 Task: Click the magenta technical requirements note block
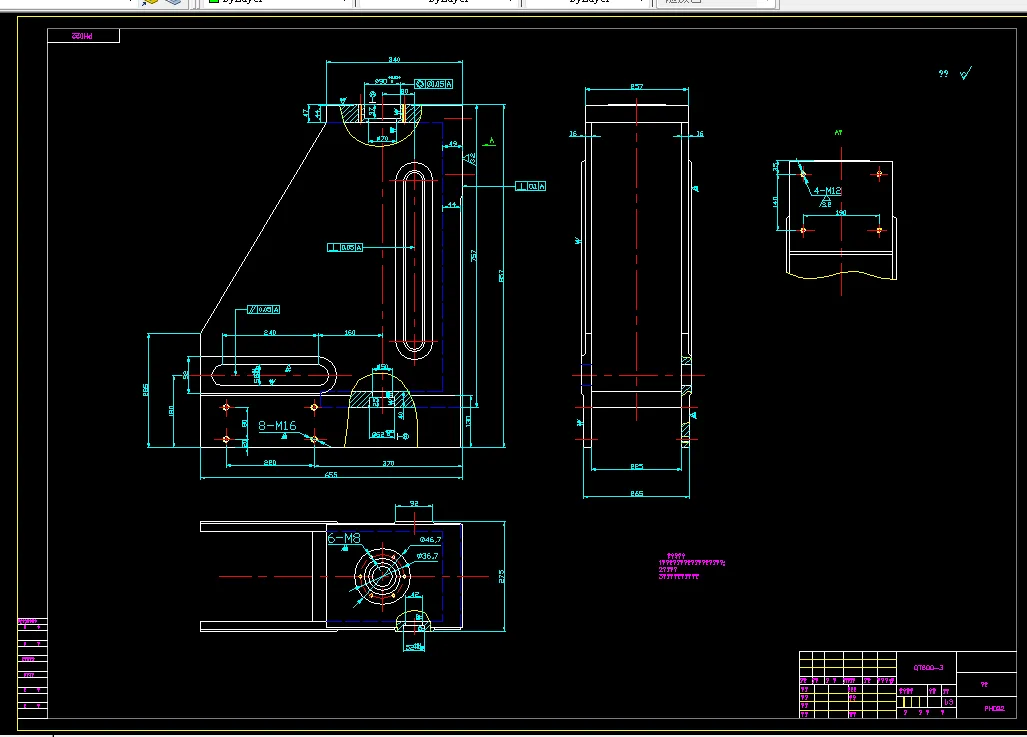point(692,566)
